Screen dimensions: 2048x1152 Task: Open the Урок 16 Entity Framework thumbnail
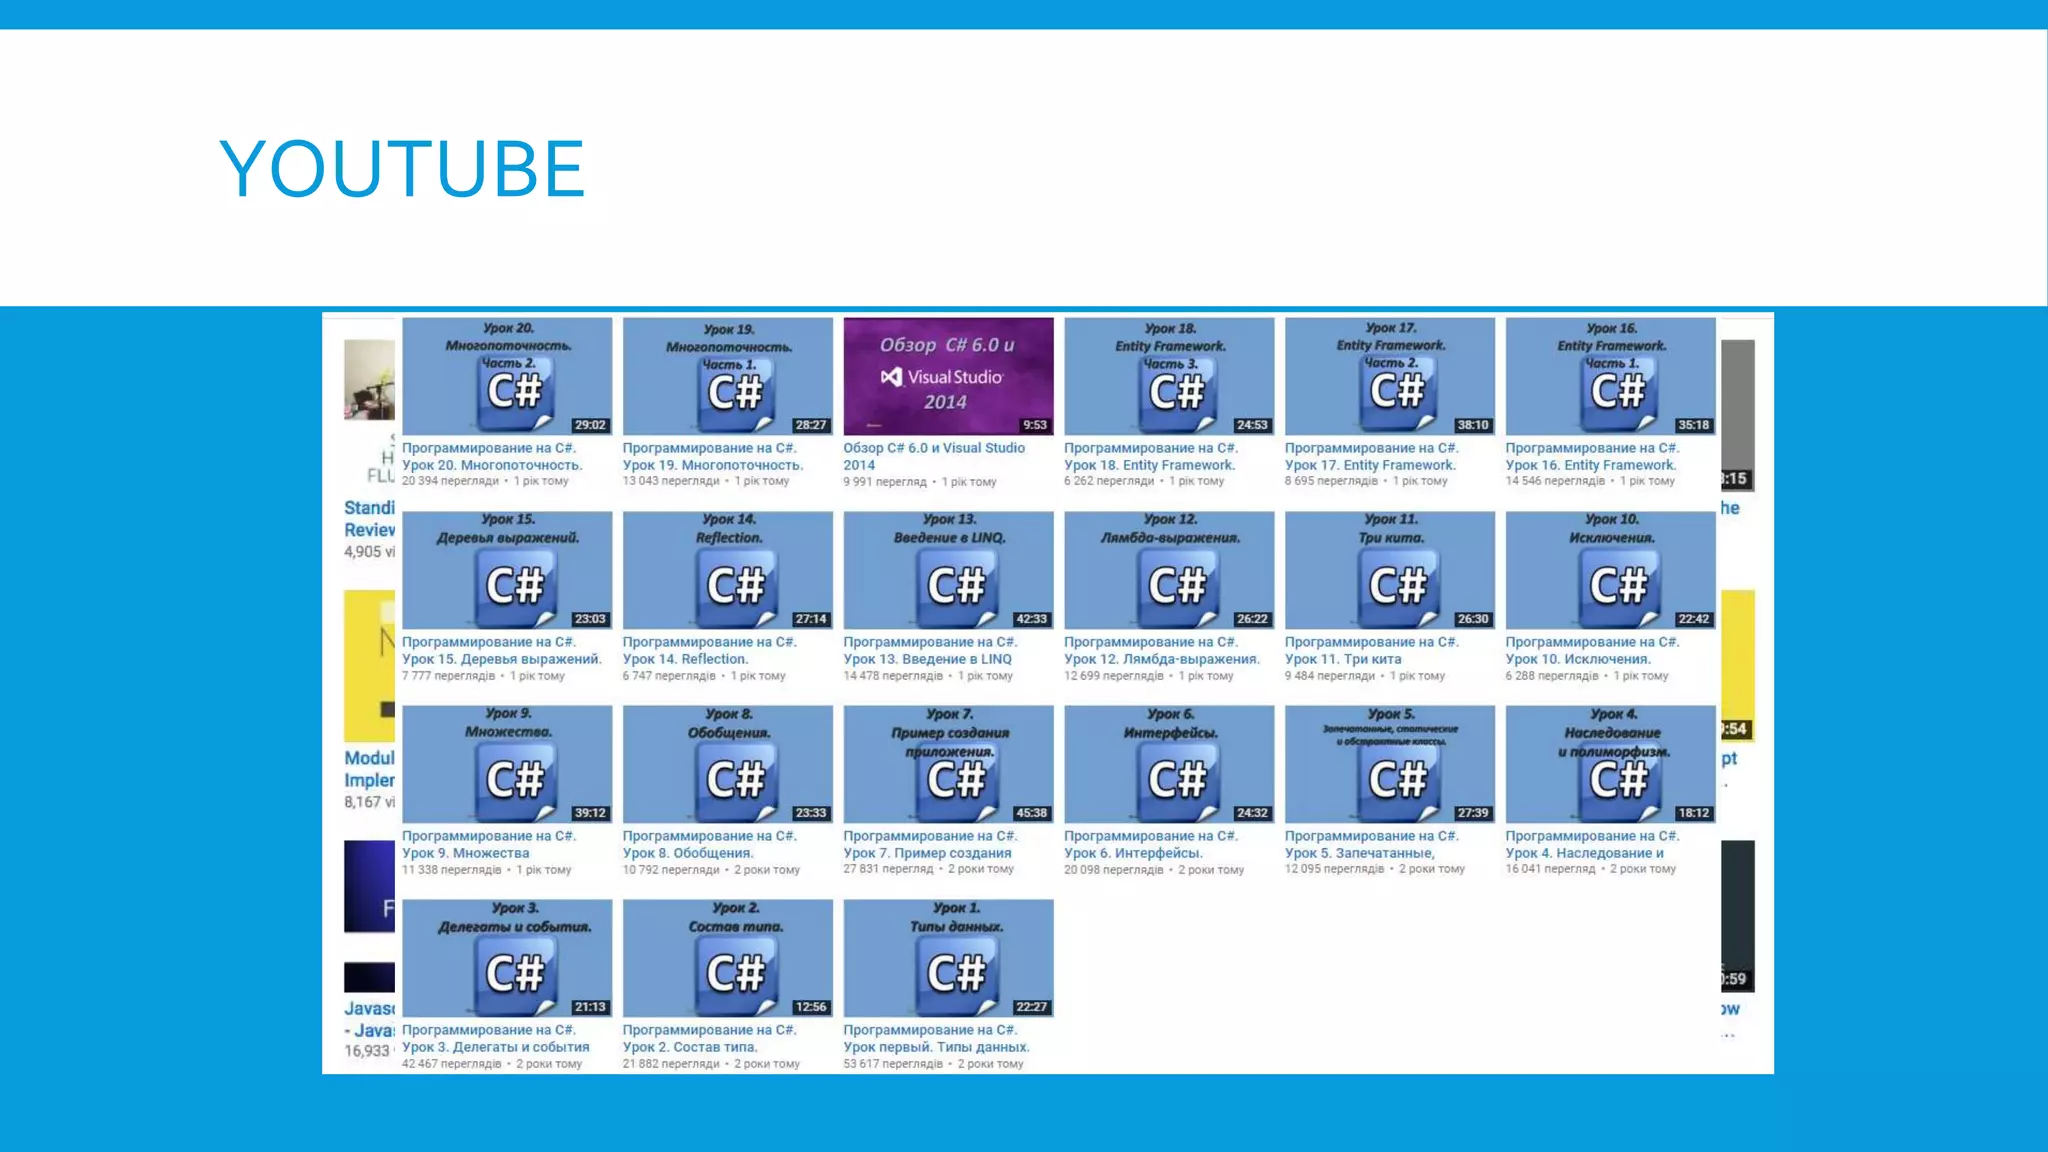pos(1611,376)
